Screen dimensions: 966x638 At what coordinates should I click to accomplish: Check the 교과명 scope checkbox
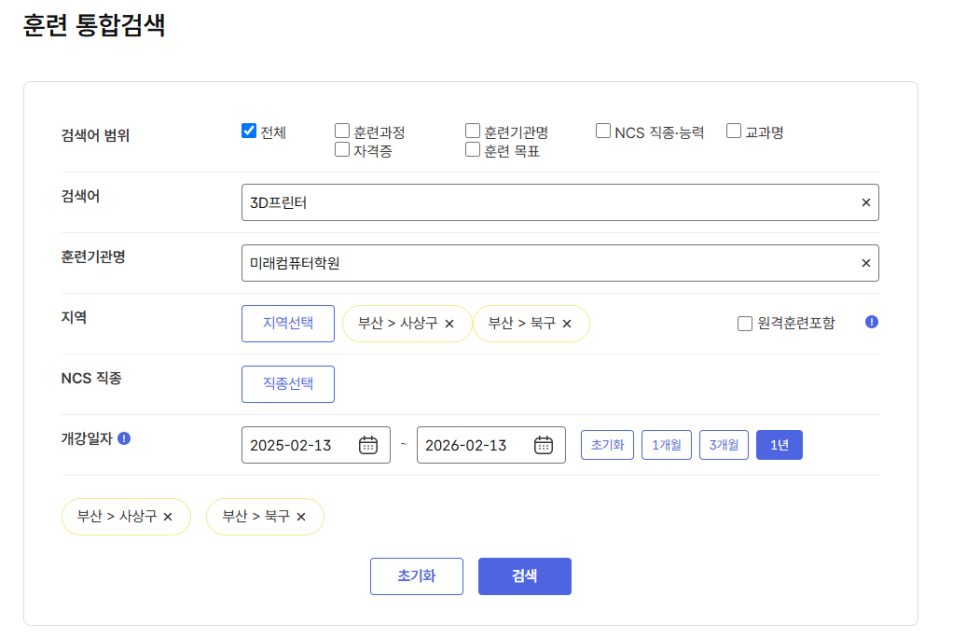click(x=733, y=131)
